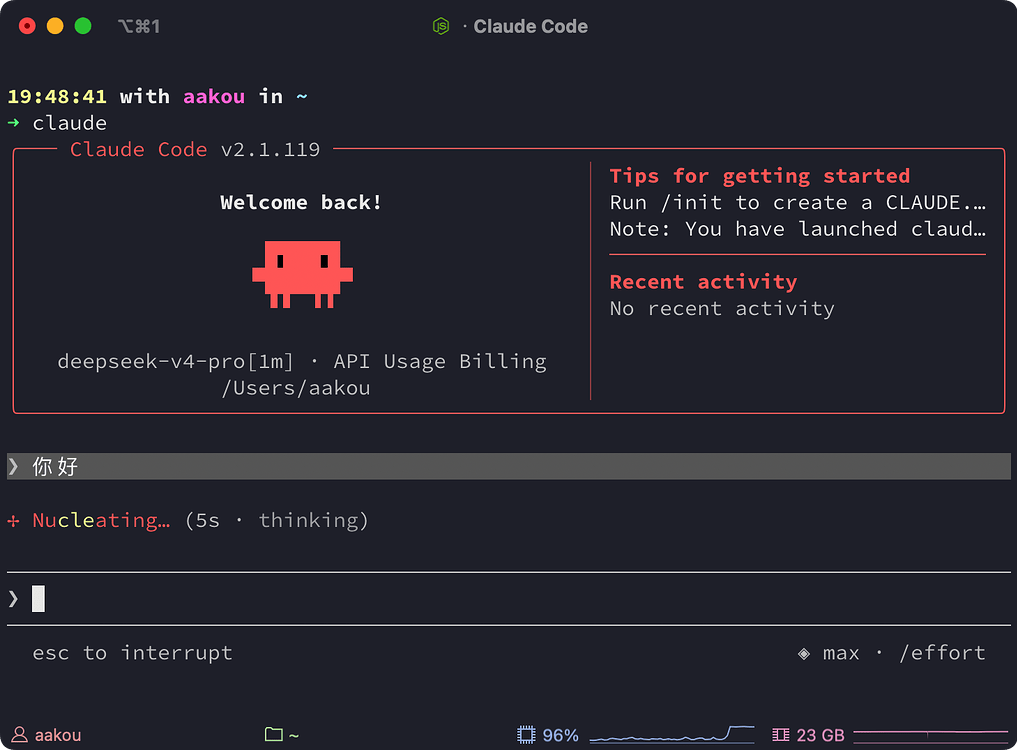The image size is (1017, 750).
Task: Click the '/effort' command hint
Action: point(942,653)
